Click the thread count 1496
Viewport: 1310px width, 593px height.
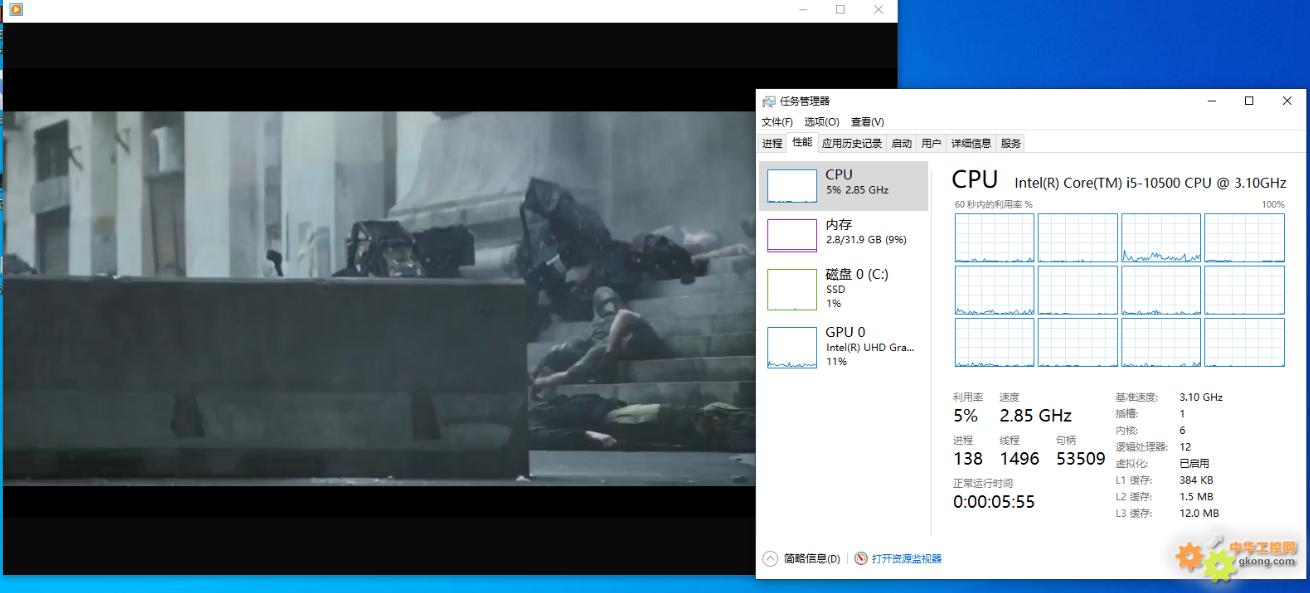click(1020, 458)
